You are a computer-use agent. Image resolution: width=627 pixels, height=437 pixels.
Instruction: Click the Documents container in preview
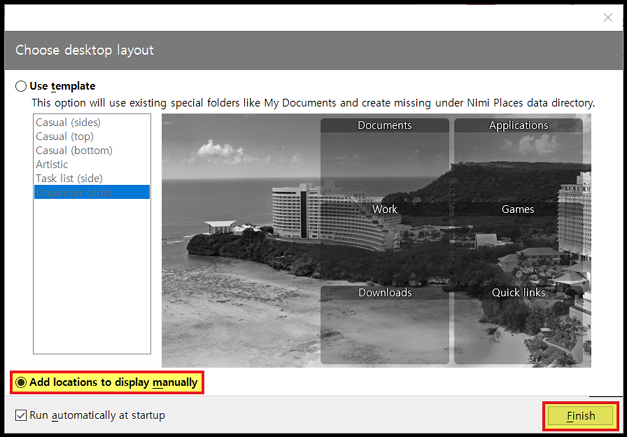(385, 160)
